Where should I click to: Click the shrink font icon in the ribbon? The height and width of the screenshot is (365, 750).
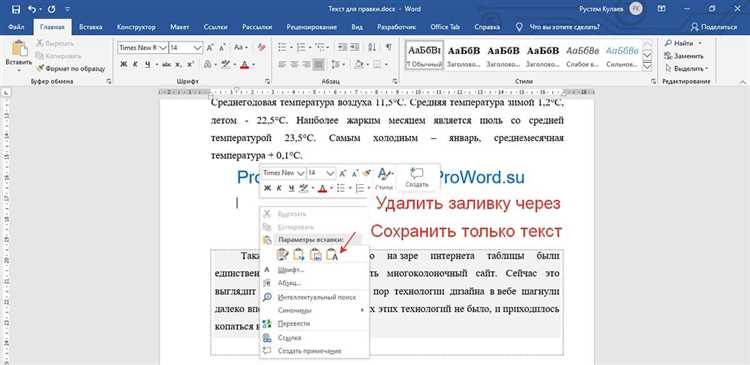(222, 48)
